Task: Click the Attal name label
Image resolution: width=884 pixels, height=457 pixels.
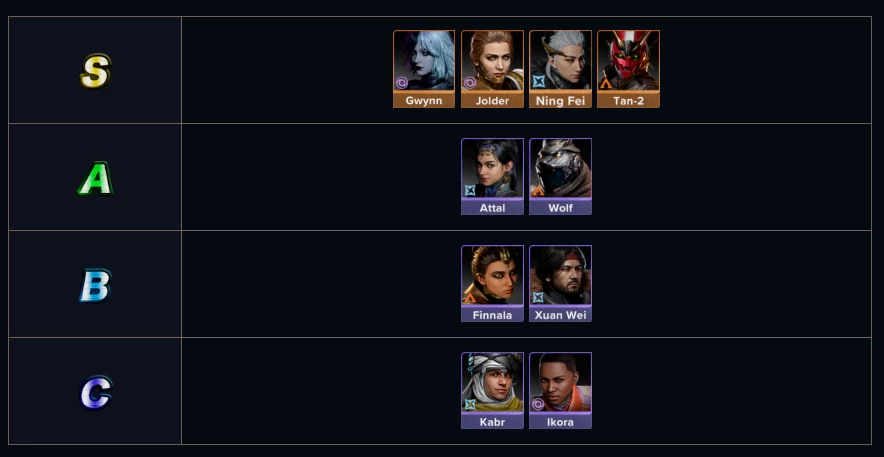Action: point(492,208)
